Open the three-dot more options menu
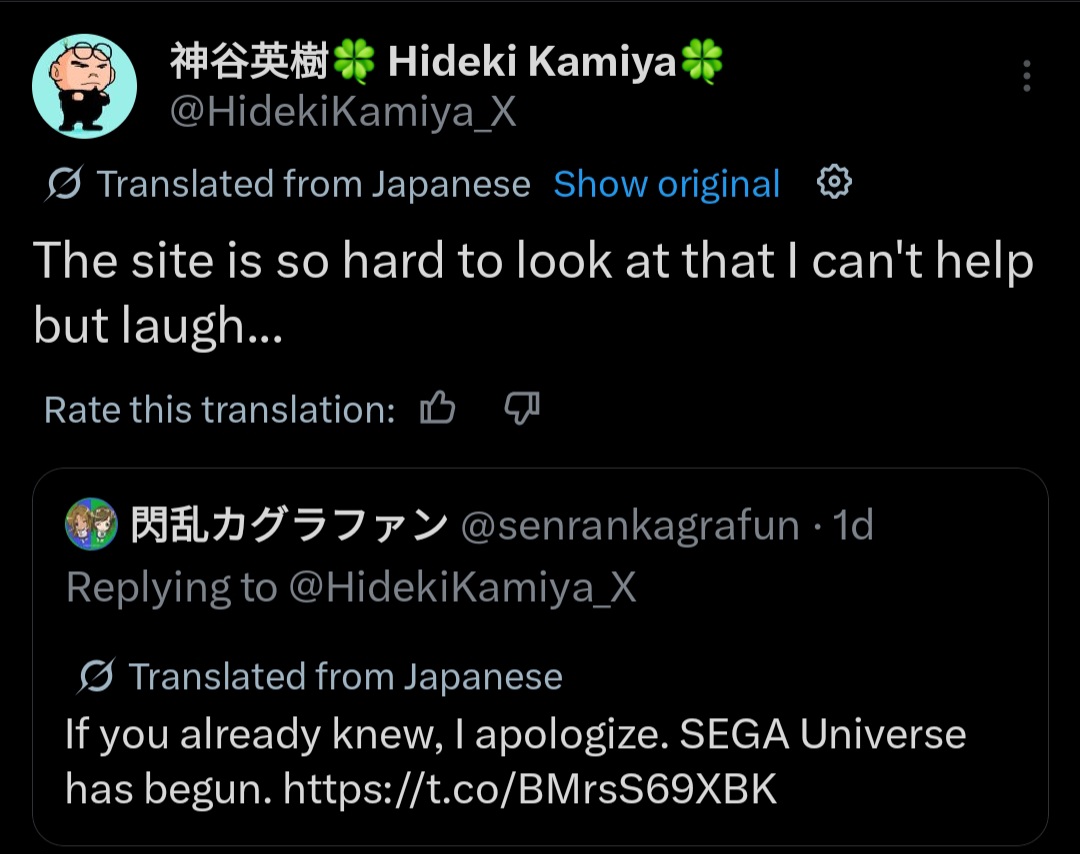Viewport: 1080px width, 854px height. pyautogui.click(x=1026, y=76)
